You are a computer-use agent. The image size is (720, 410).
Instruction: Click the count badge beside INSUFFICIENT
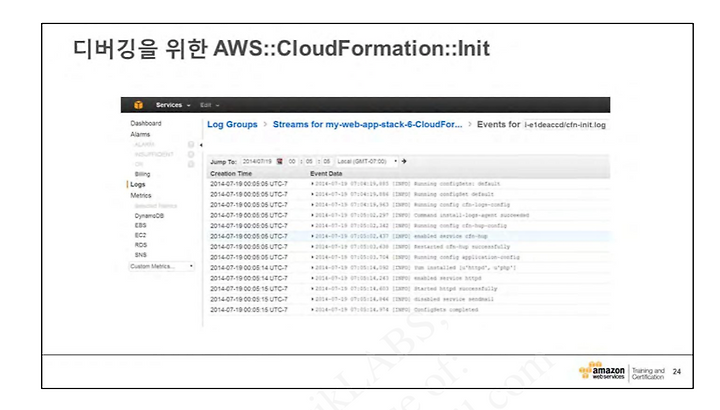[x=191, y=154]
